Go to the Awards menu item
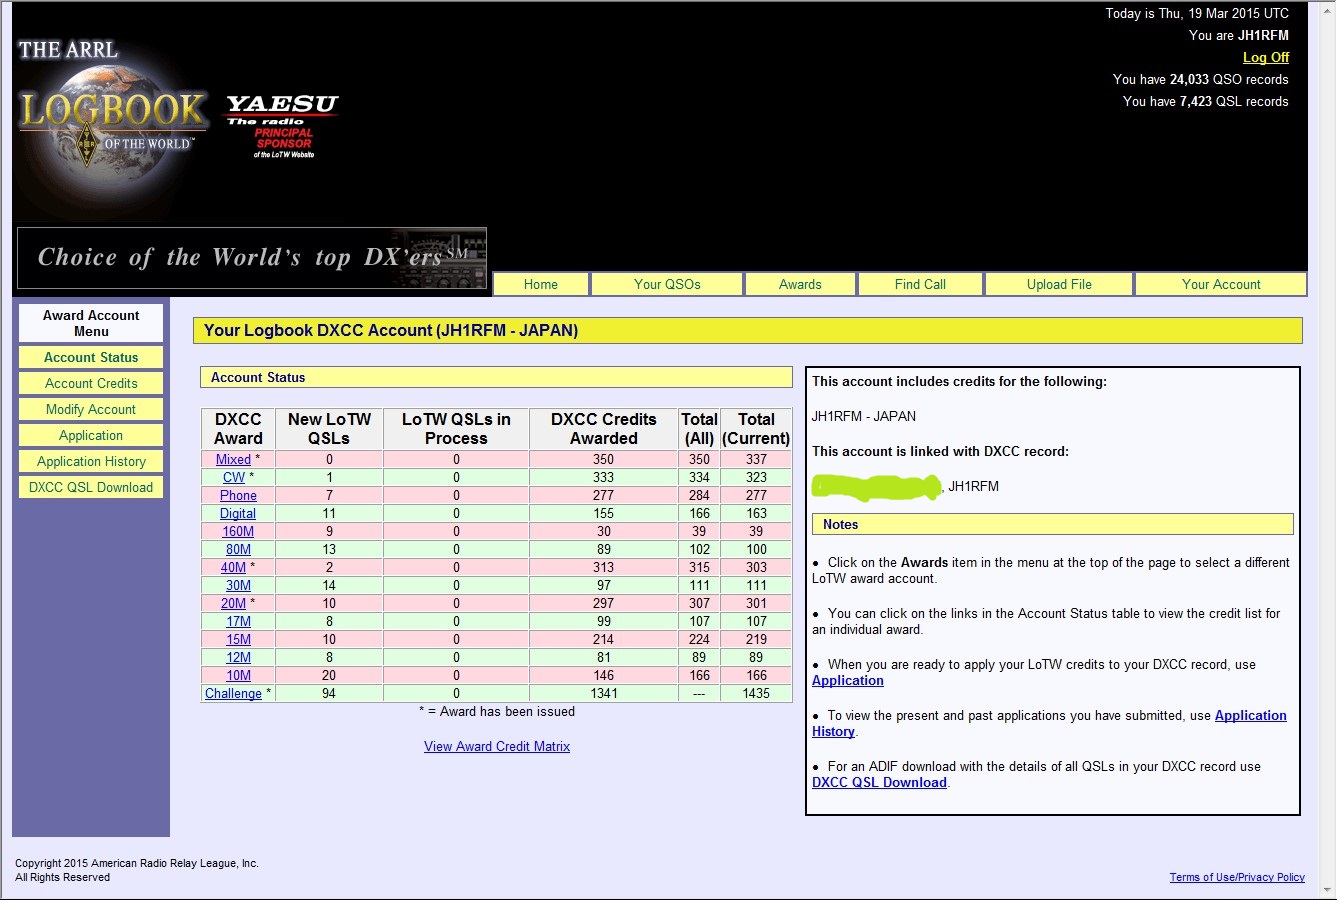1337x900 pixels. coord(800,284)
